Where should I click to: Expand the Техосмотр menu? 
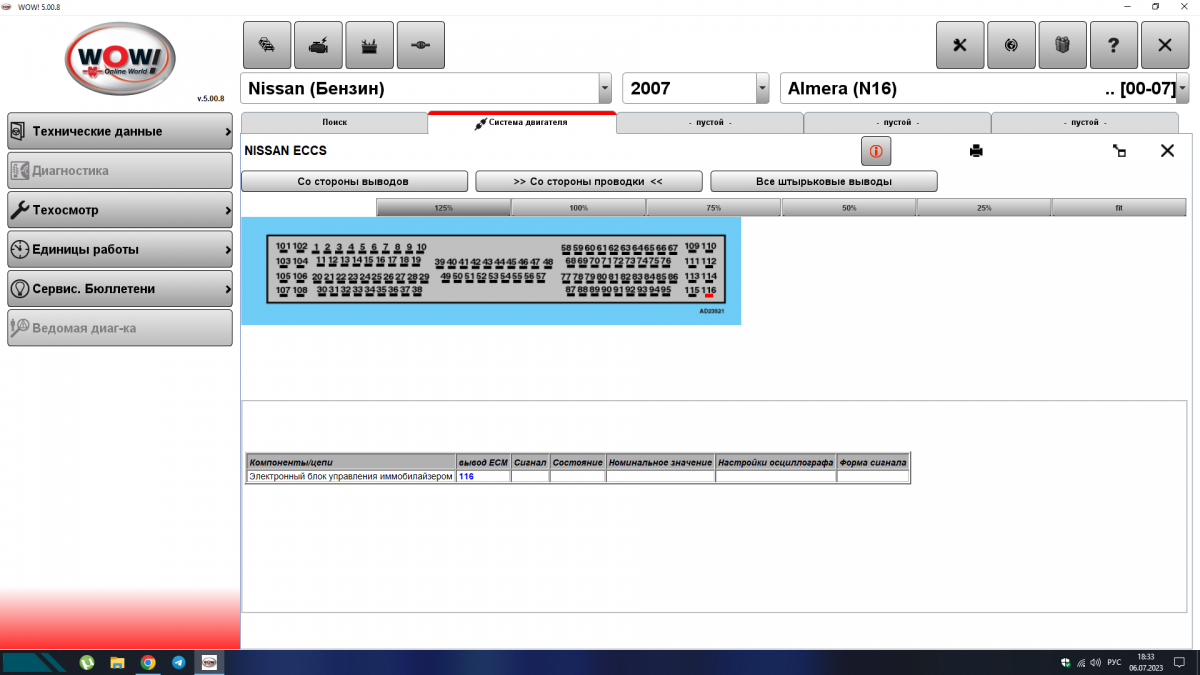[x=120, y=210]
